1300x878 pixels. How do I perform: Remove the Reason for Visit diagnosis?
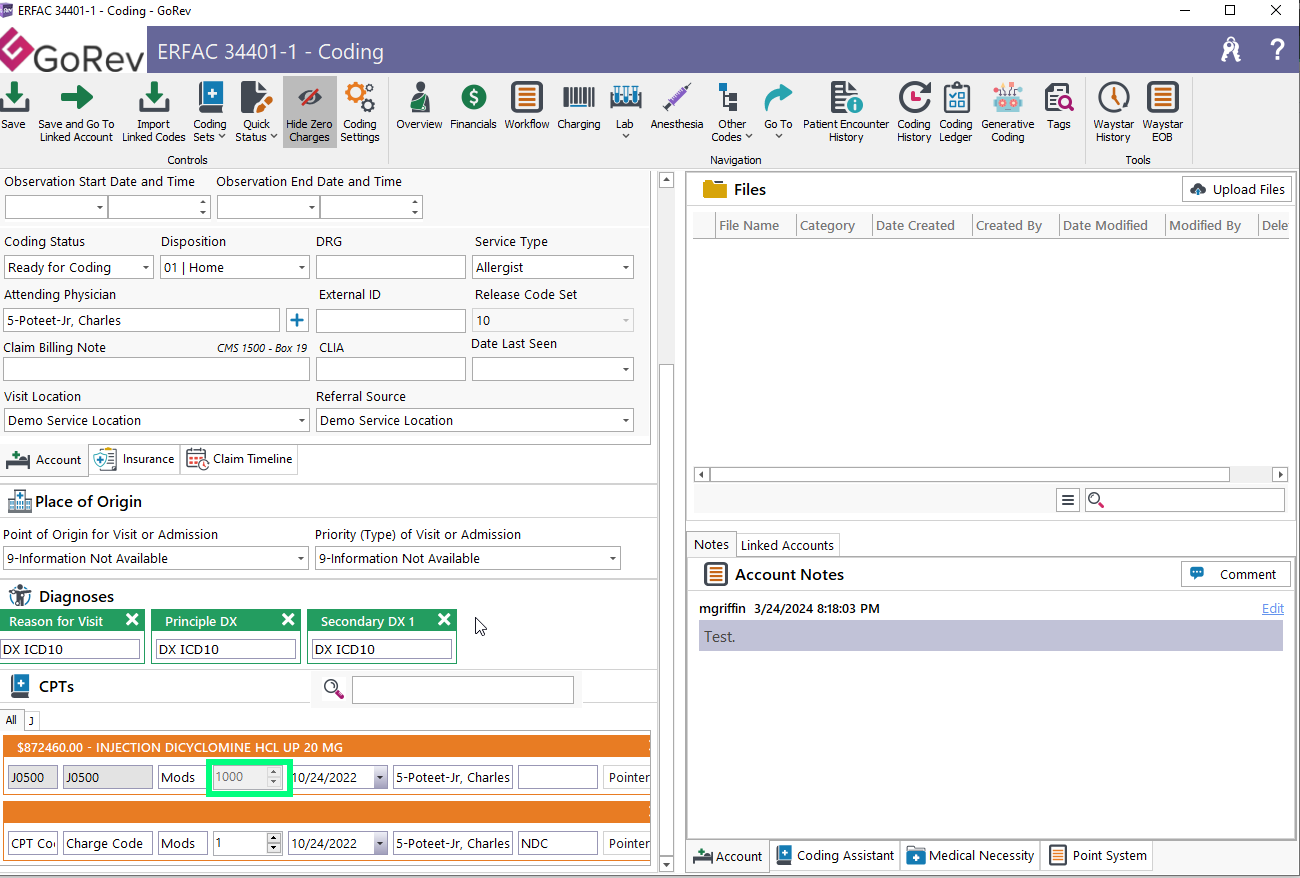click(132, 620)
